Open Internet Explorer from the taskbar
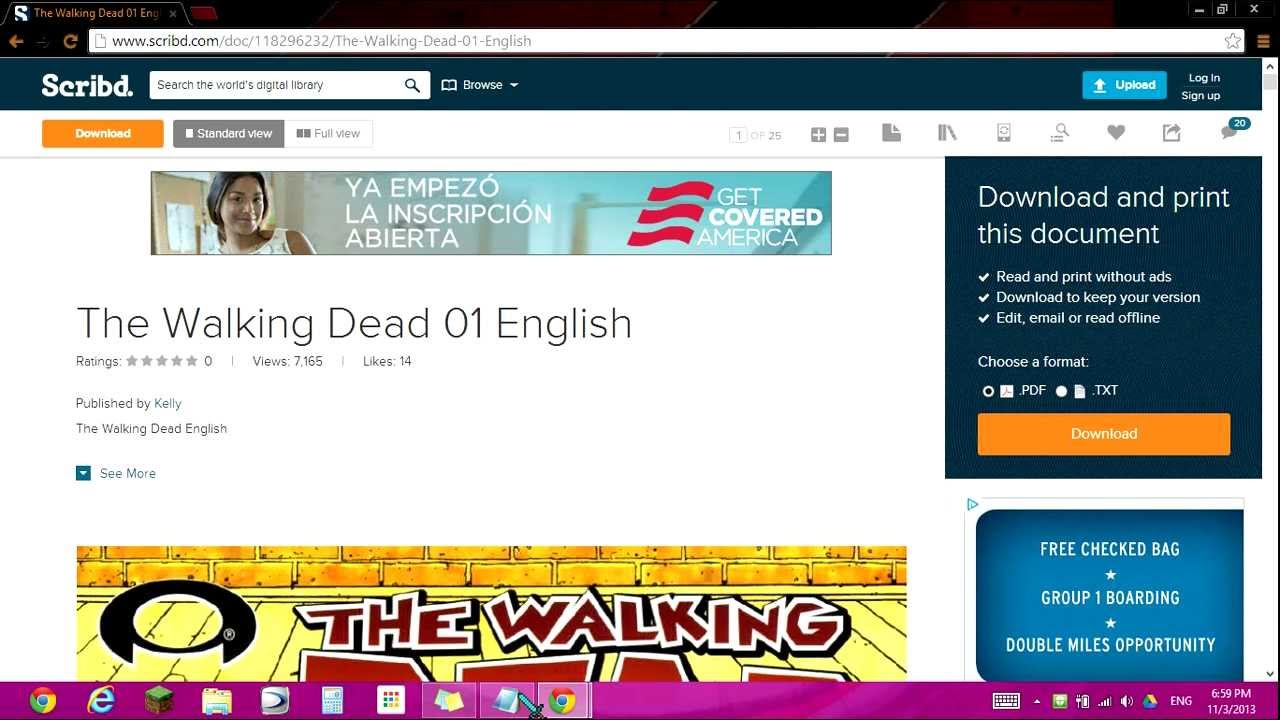This screenshot has width=1280, height=720. pyautogui.click(x=101, y=701)
